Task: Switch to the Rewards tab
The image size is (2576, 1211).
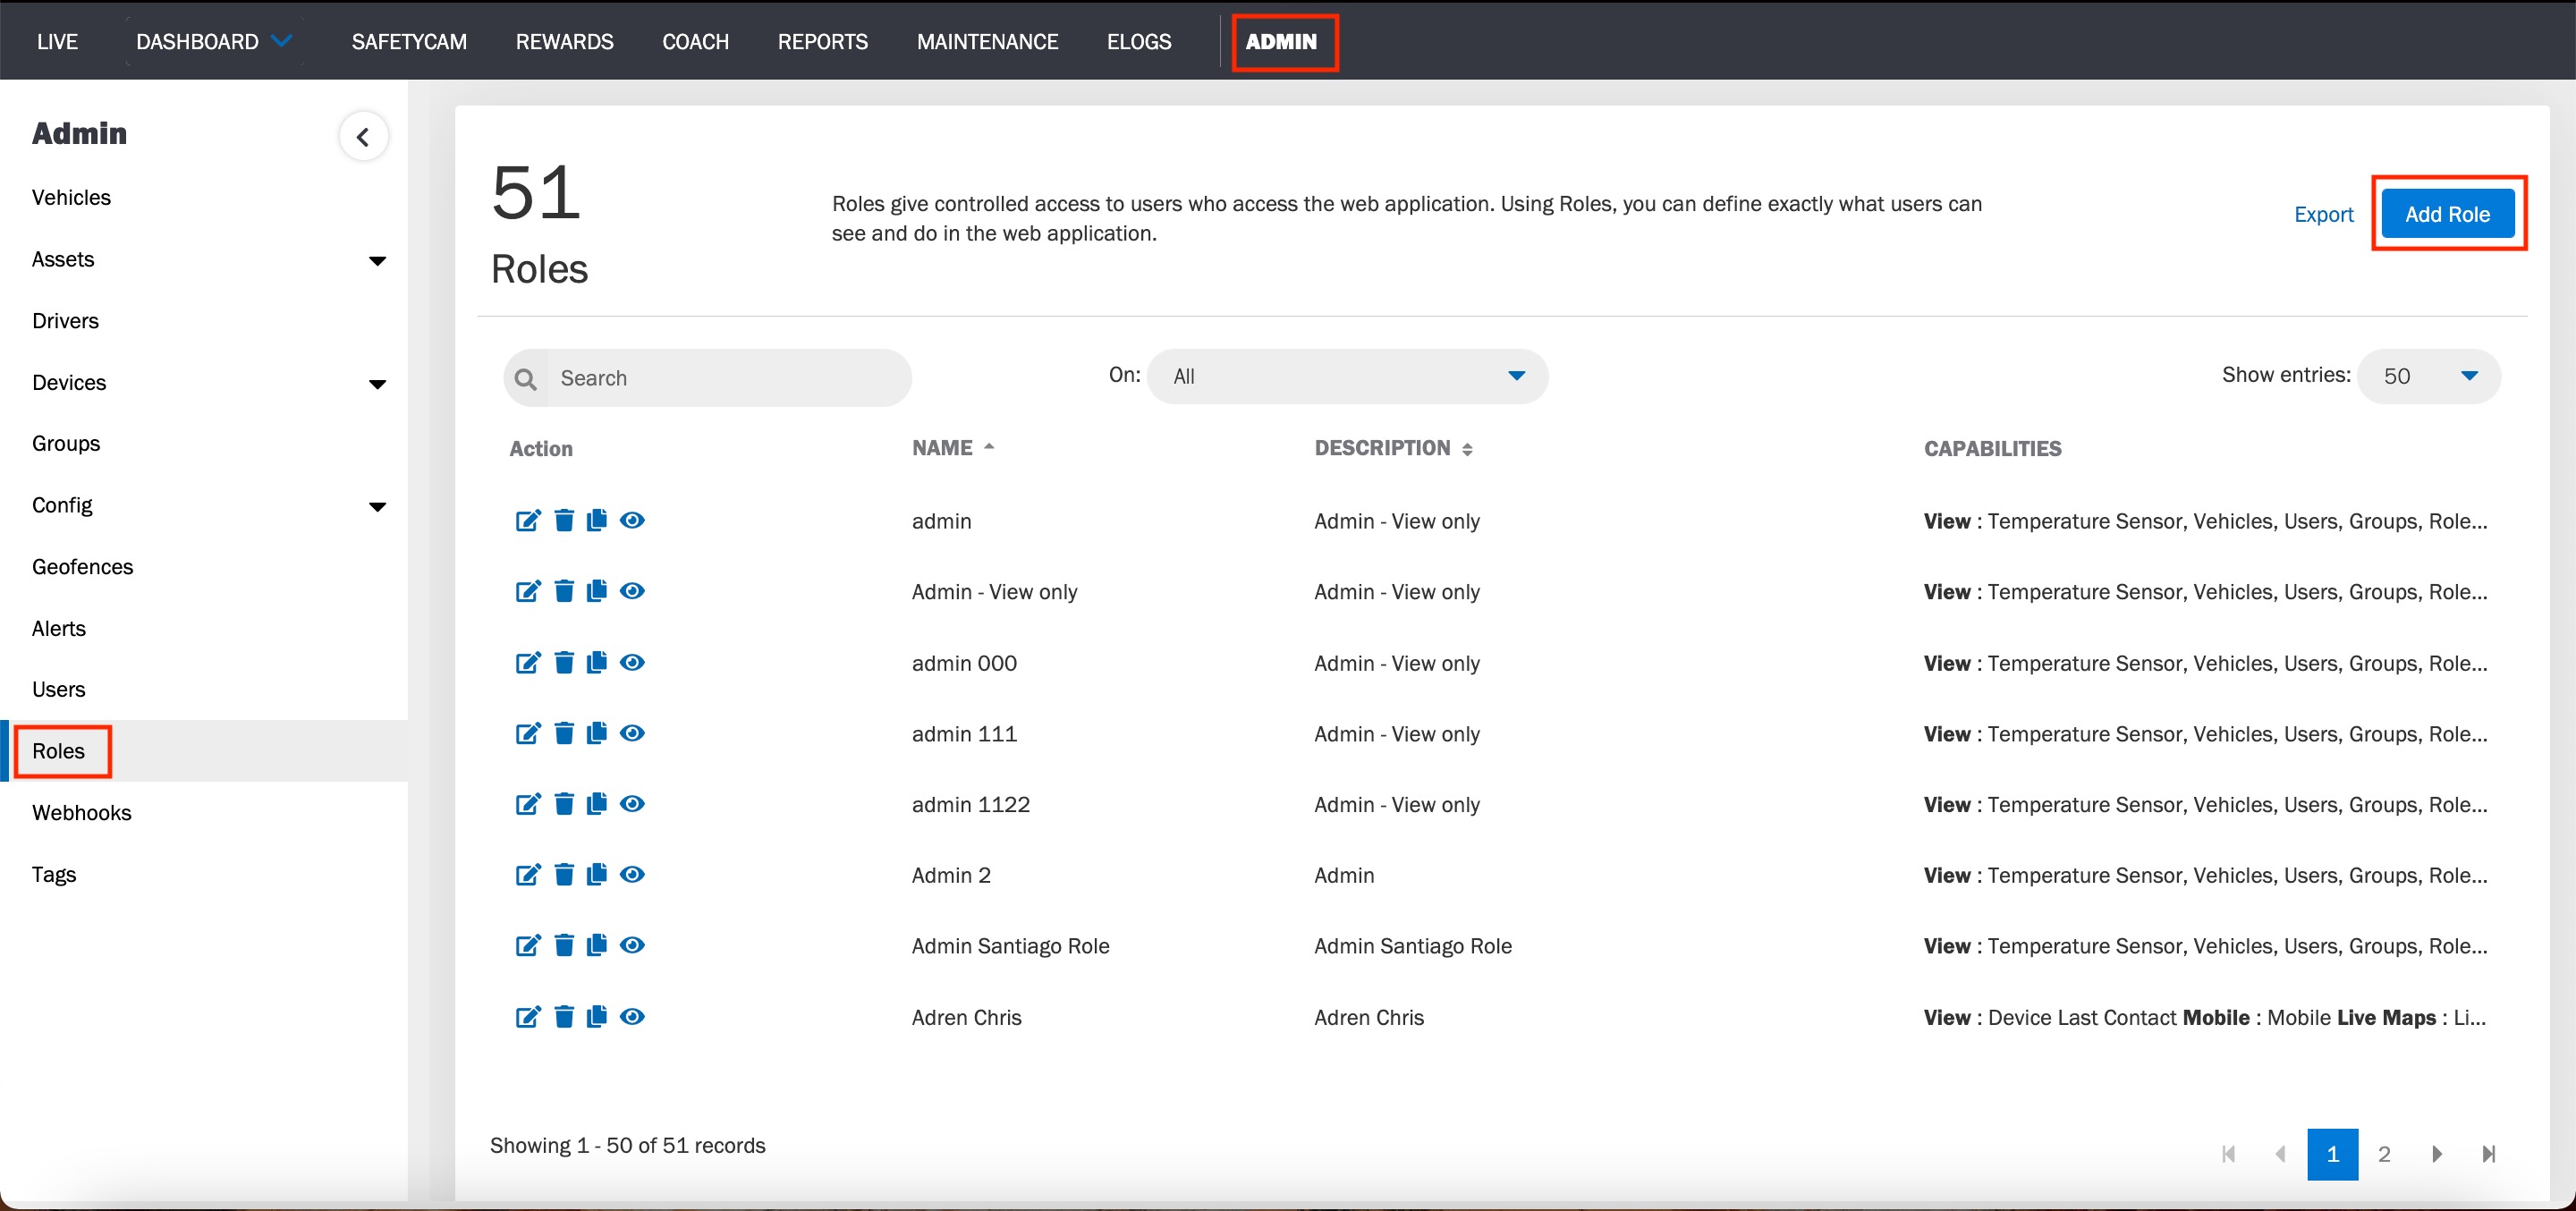Action: [565, 42]
